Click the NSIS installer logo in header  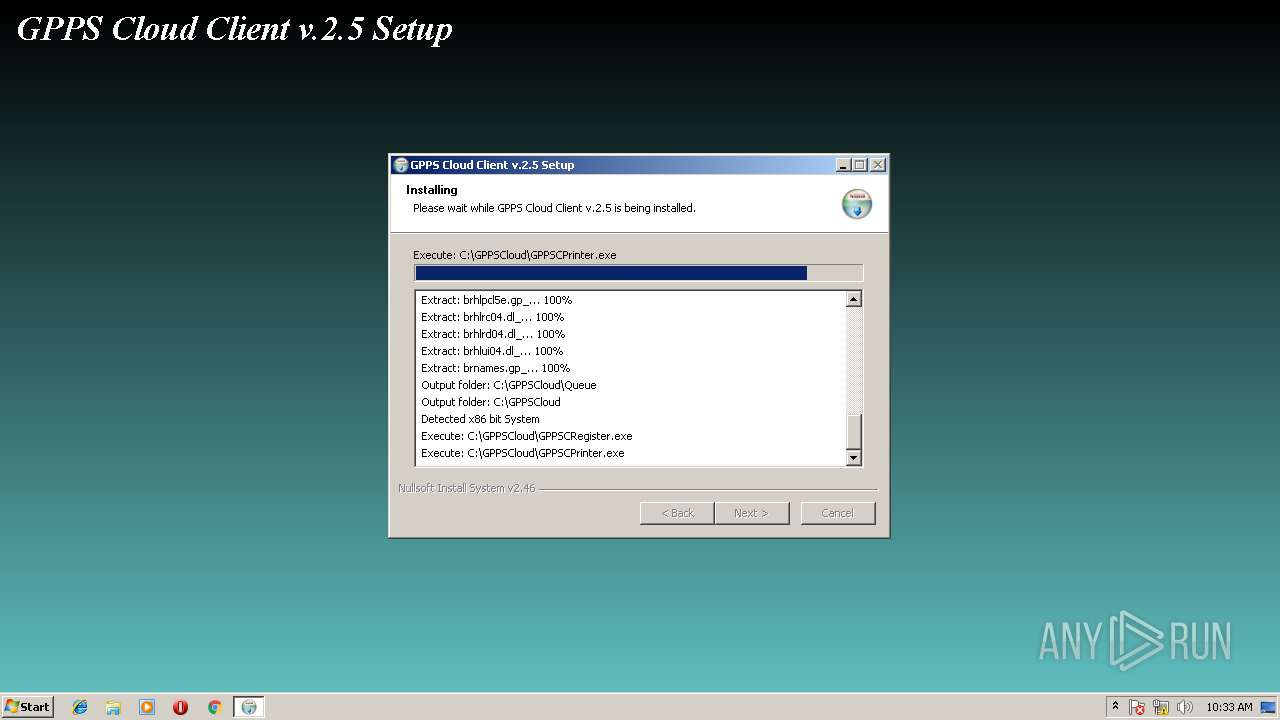(857, 204)
